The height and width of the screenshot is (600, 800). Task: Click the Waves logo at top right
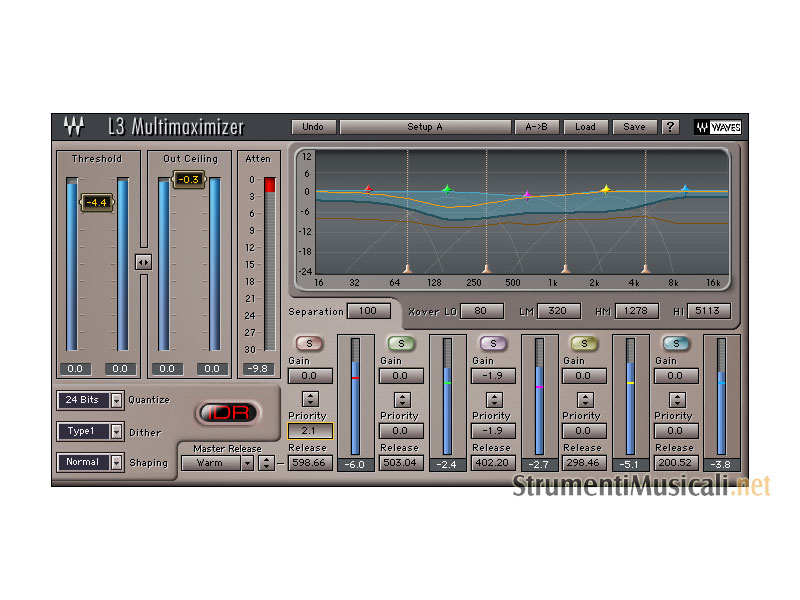(x=717, y=127)
